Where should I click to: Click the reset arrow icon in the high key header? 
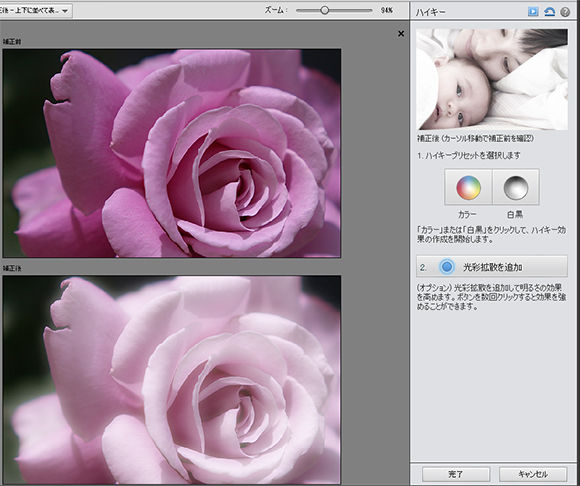(x=549, y=12)
